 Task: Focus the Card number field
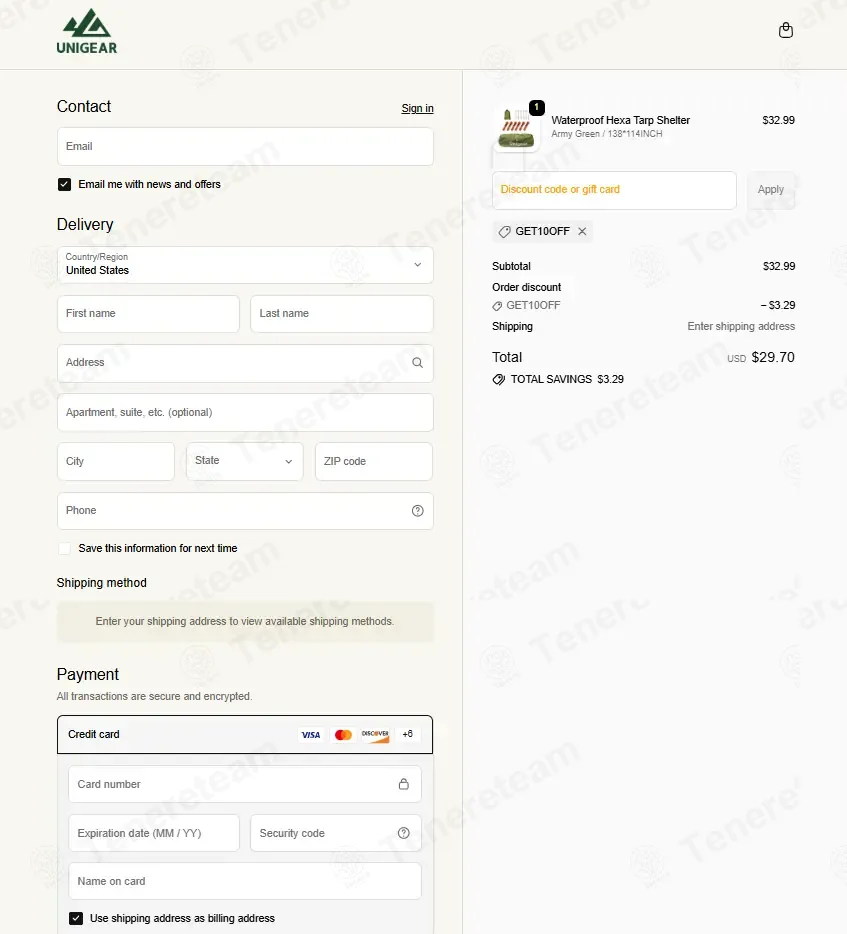tap(245, 784)
